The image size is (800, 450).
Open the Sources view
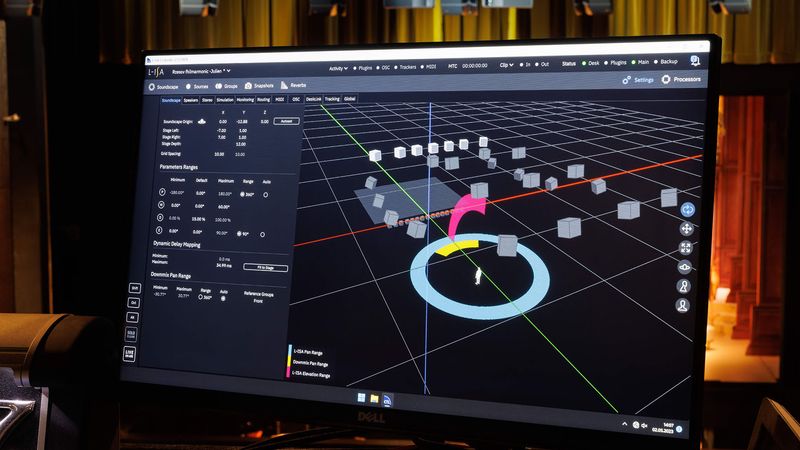[197, 87]
